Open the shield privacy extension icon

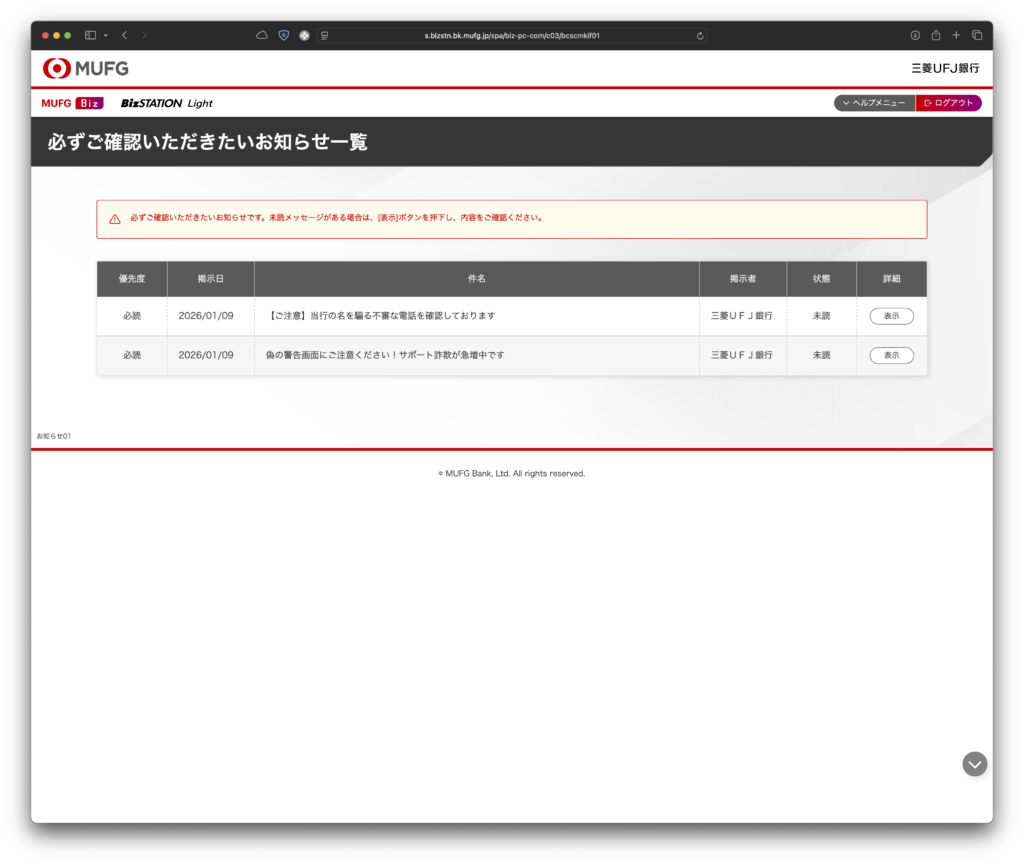pyautogui.click(x=283, y=35)
